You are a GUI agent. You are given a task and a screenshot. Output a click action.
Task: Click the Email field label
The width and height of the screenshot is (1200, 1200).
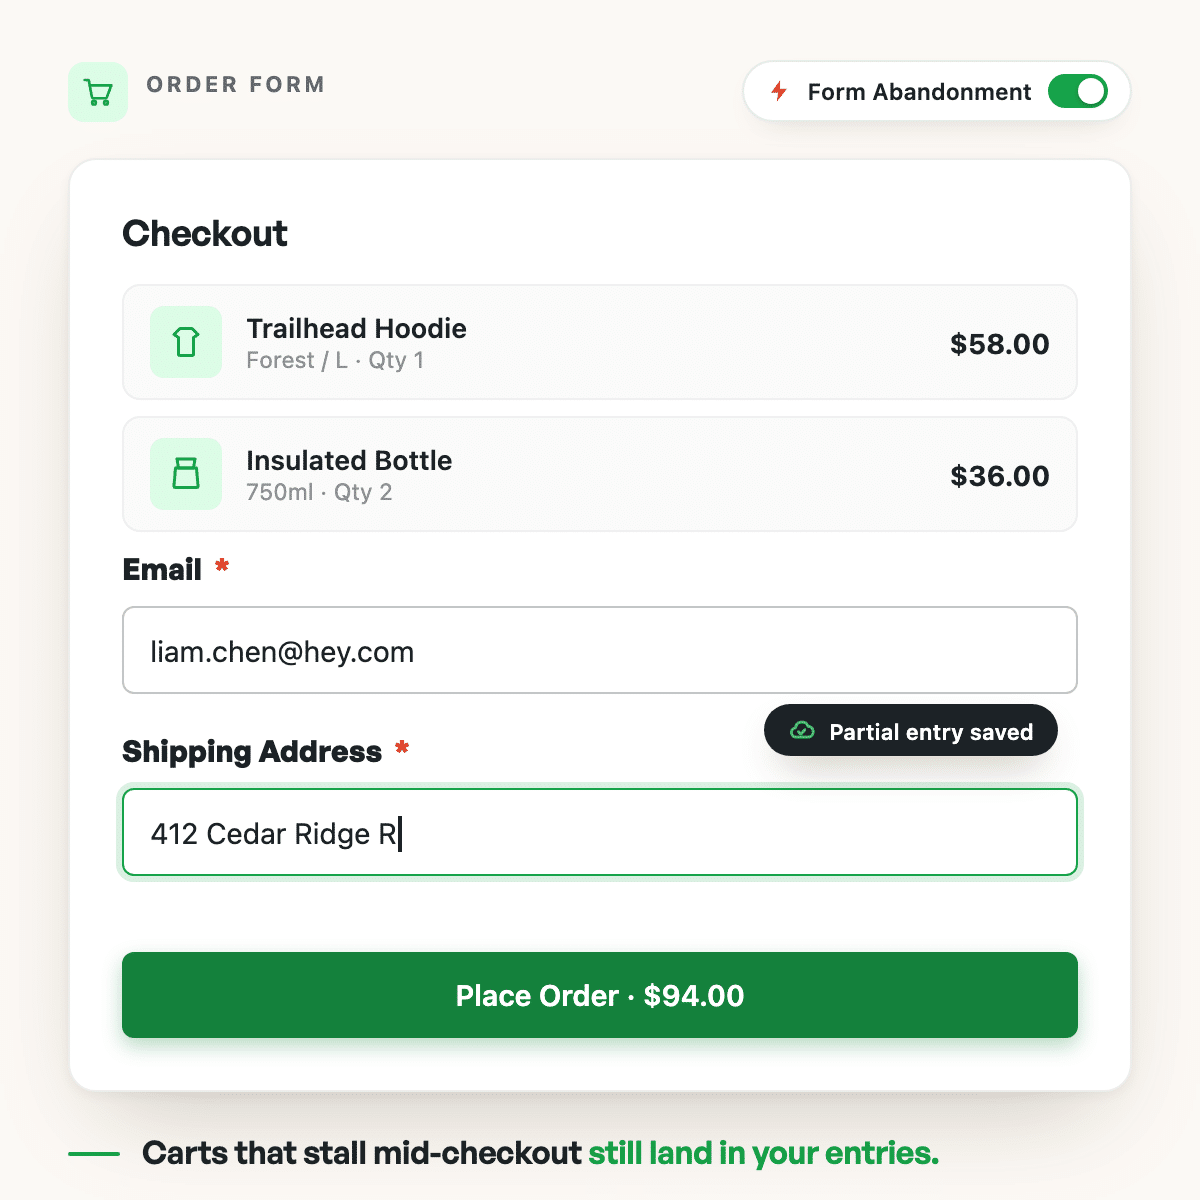[162, 569]
